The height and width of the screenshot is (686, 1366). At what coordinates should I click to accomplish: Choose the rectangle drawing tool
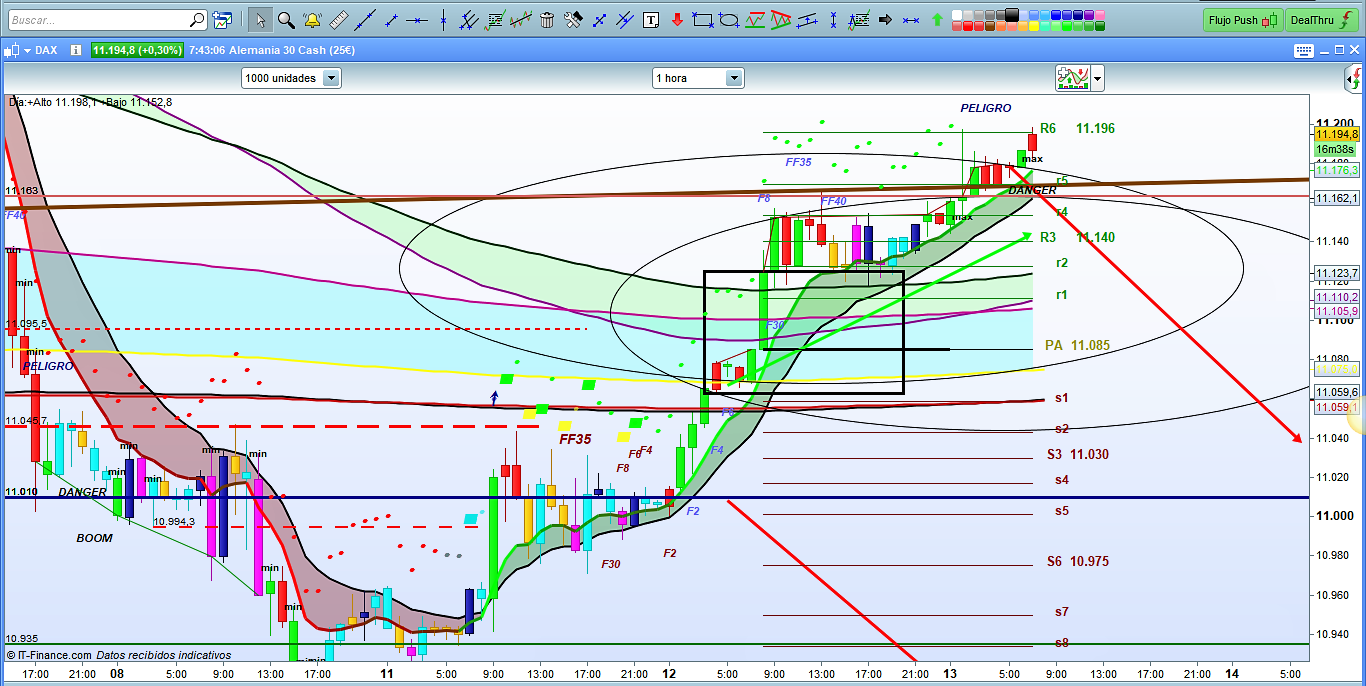tap(703, 20)
